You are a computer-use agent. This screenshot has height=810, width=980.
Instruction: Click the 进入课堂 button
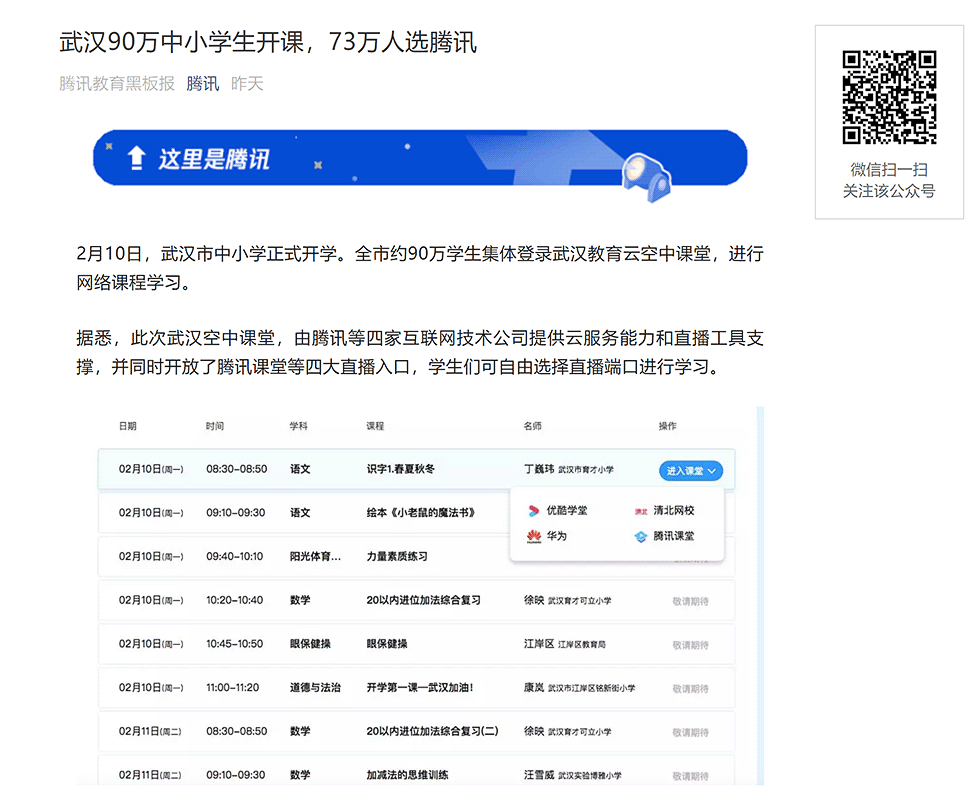pyautogui.click(x=691, y=471)
